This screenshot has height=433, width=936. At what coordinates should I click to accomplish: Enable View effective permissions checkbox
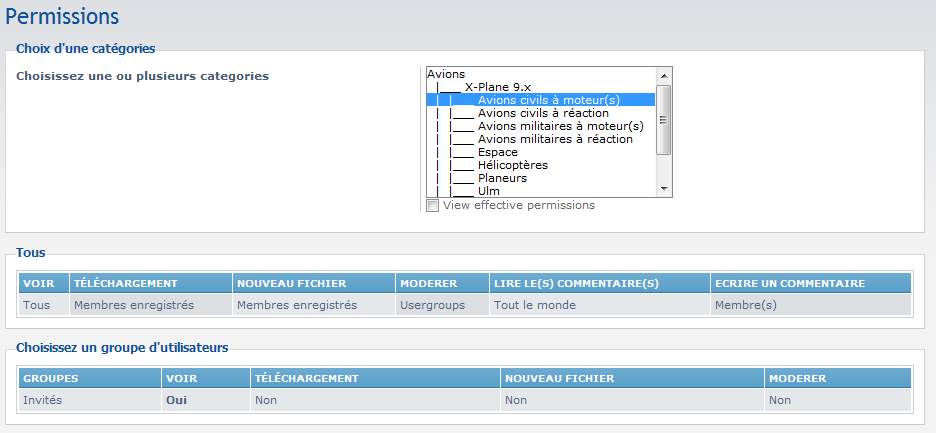pyautogui.click(x=433, y=205)
